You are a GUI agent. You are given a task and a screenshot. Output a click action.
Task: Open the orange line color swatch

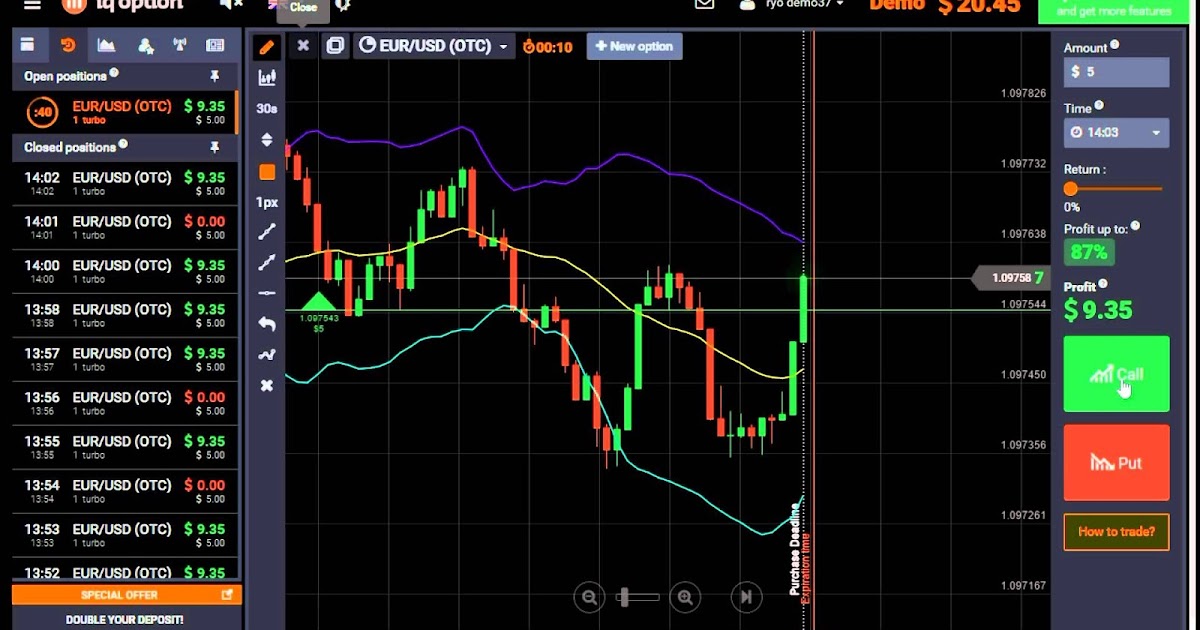pyautogui.click(x=267, y=172)
